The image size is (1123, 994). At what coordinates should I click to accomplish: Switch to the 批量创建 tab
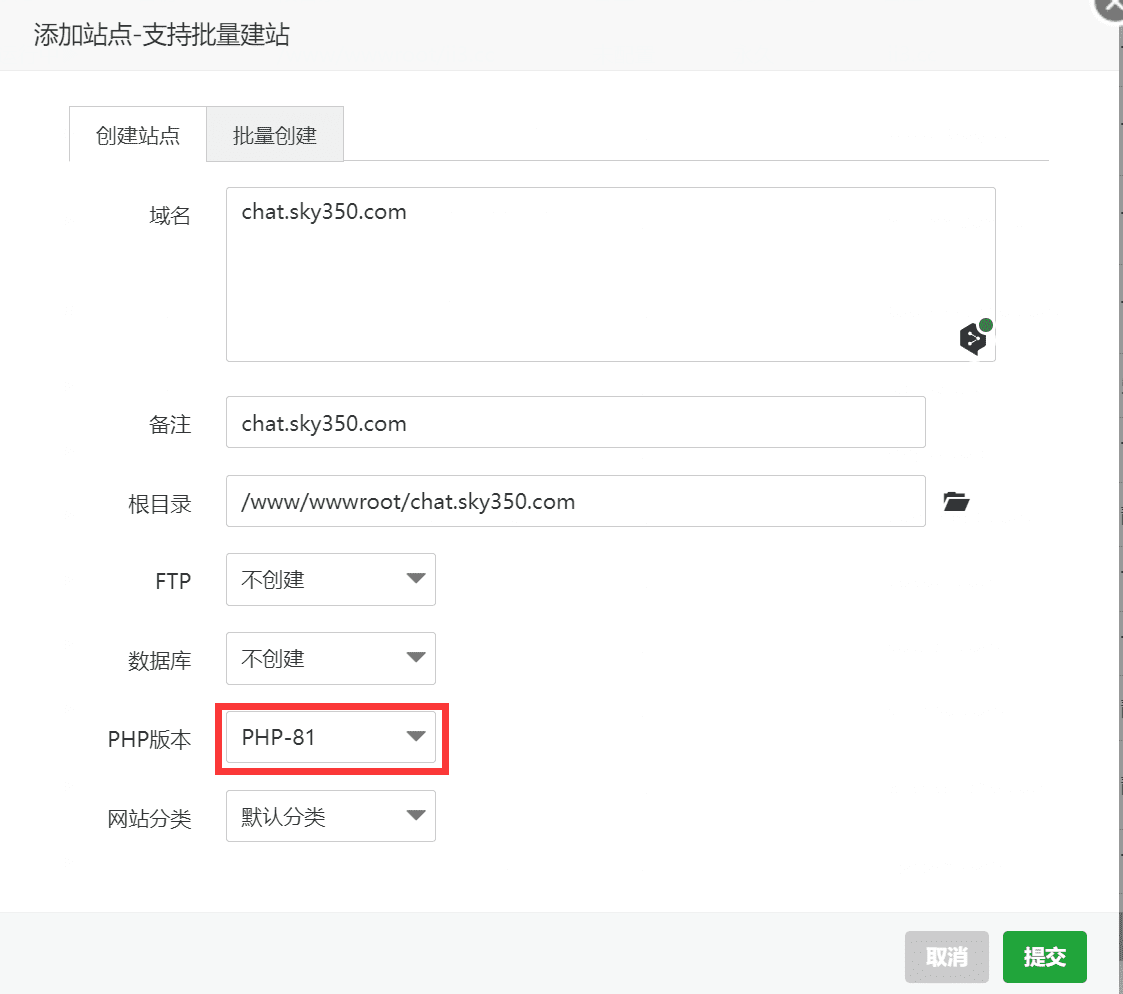point(275,135)
